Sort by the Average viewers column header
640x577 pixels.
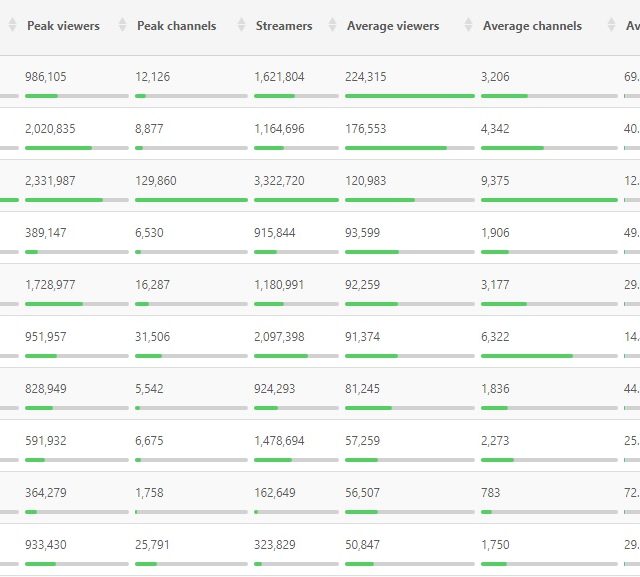(392, 26)
